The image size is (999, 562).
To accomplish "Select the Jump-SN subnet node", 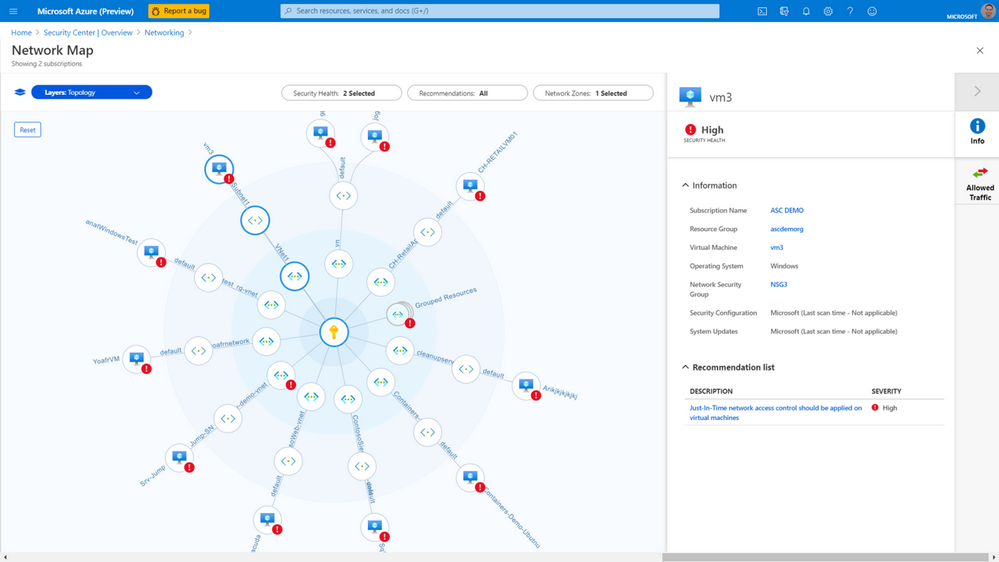I will click(x=228, y=419).
